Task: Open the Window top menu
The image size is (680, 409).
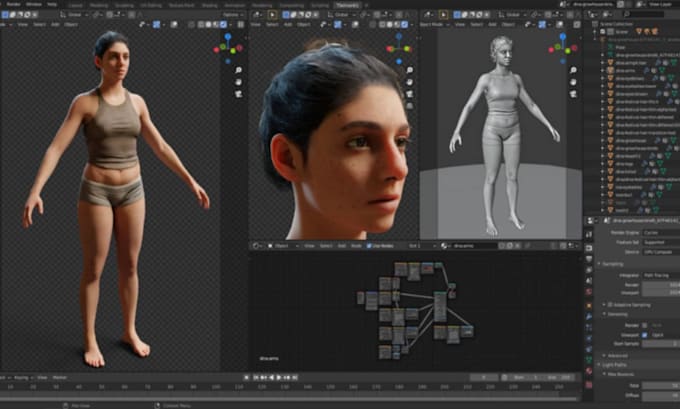Action: (33, 4)
